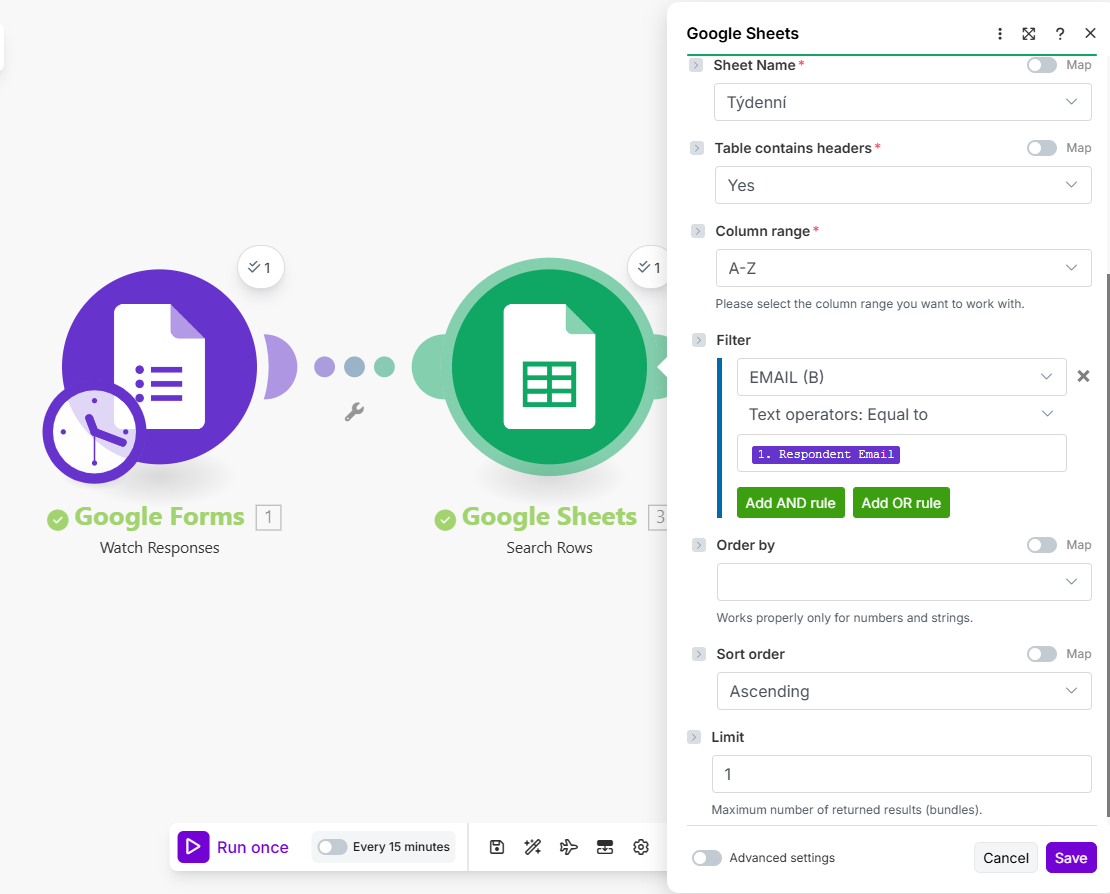This screenshot has width=1110, height=894.
Task: Expand the Column range info arrow
Action: (698, 231)
